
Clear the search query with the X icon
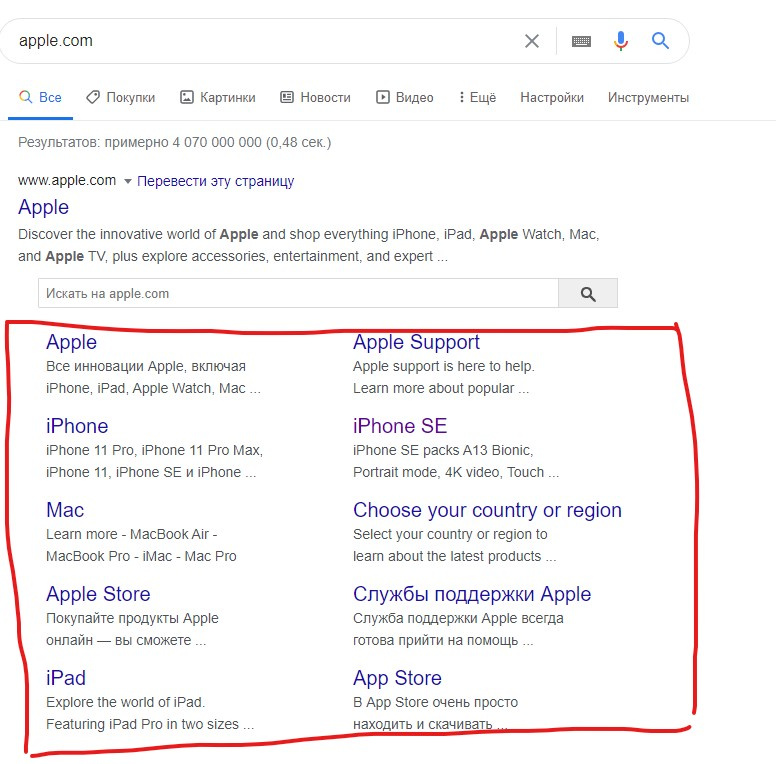pyautogui.click(x=532, y=41)
